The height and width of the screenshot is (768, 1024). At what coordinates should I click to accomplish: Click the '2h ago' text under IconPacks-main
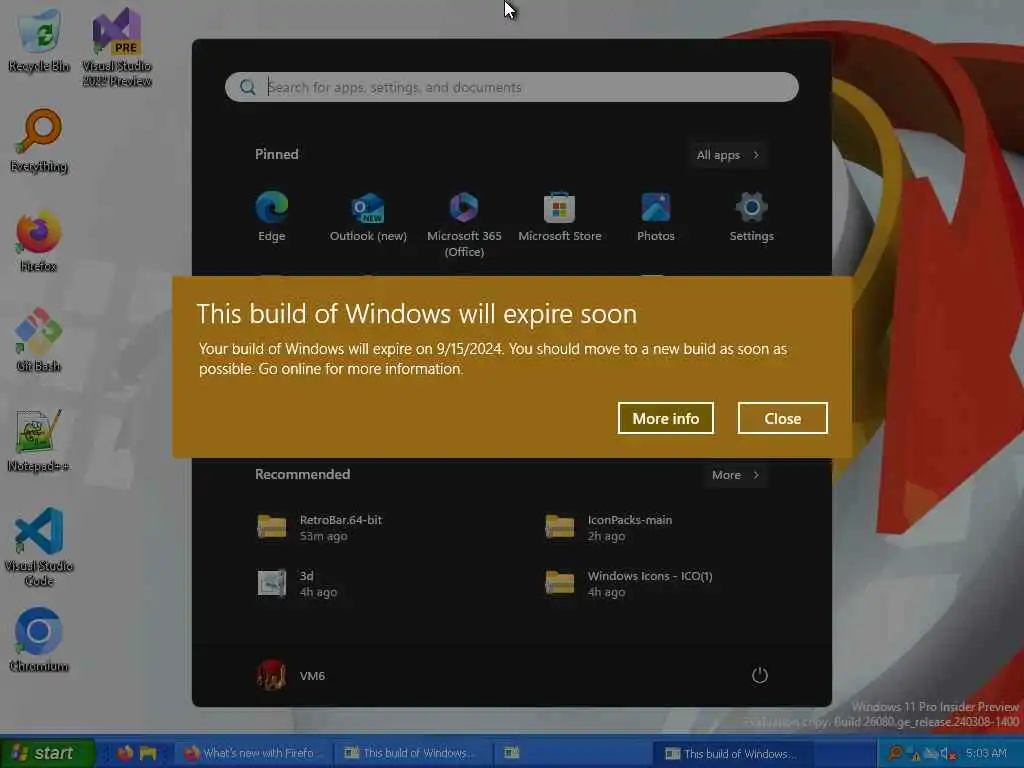click(606, 536)
